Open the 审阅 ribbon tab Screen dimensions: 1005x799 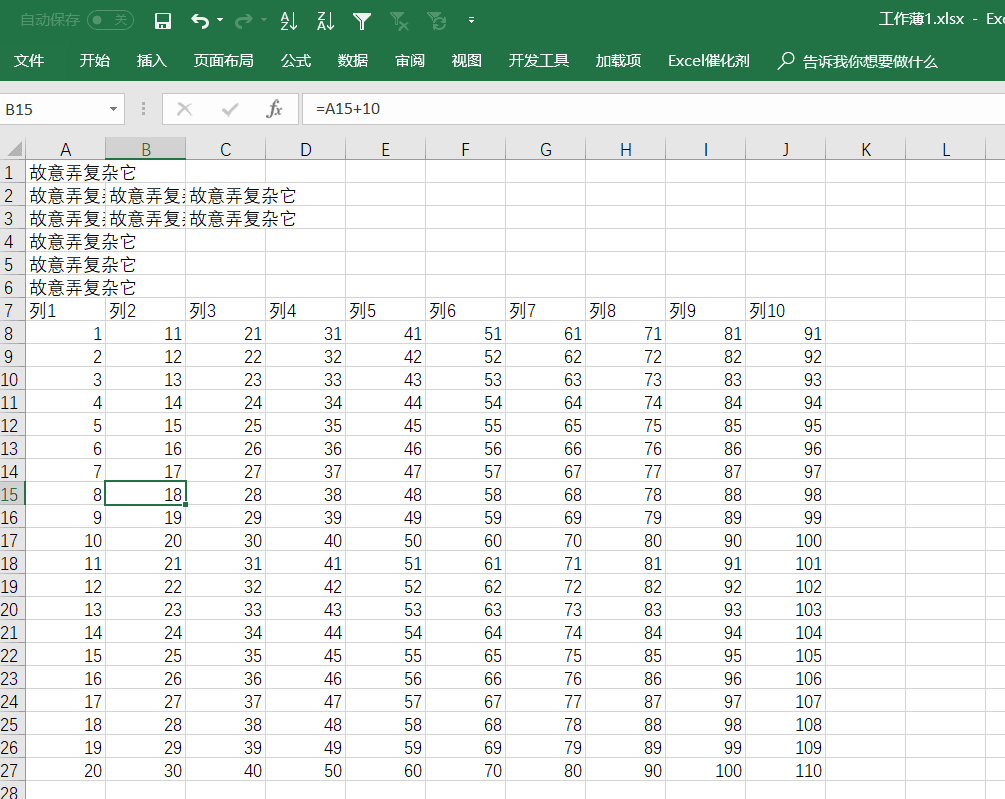(x=410, y=61)
